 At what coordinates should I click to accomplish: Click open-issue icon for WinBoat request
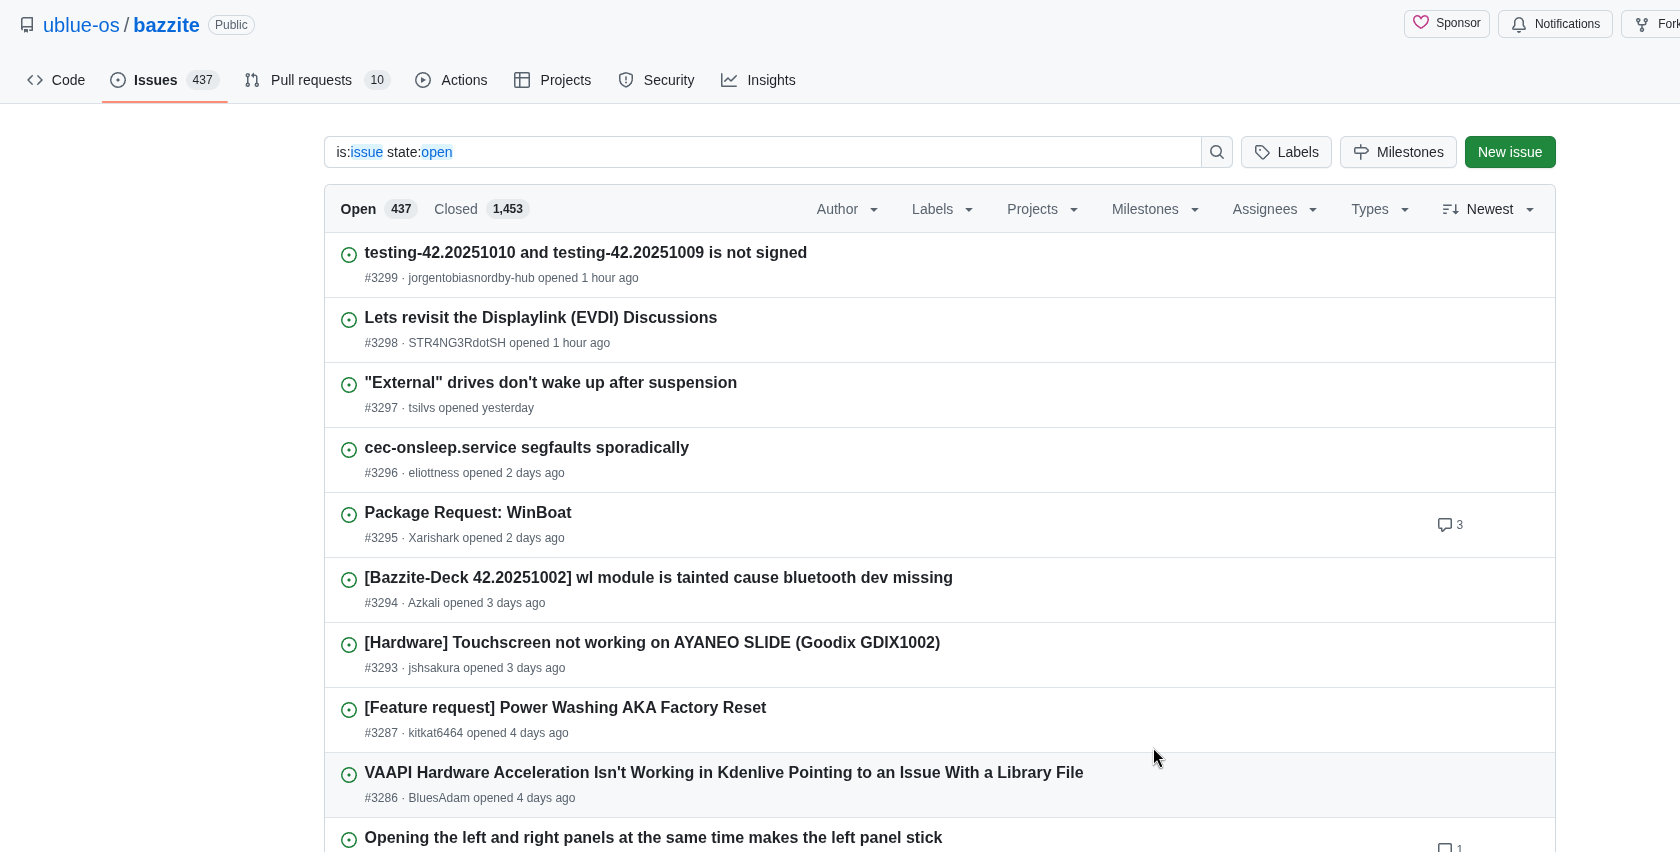point(349,515)
